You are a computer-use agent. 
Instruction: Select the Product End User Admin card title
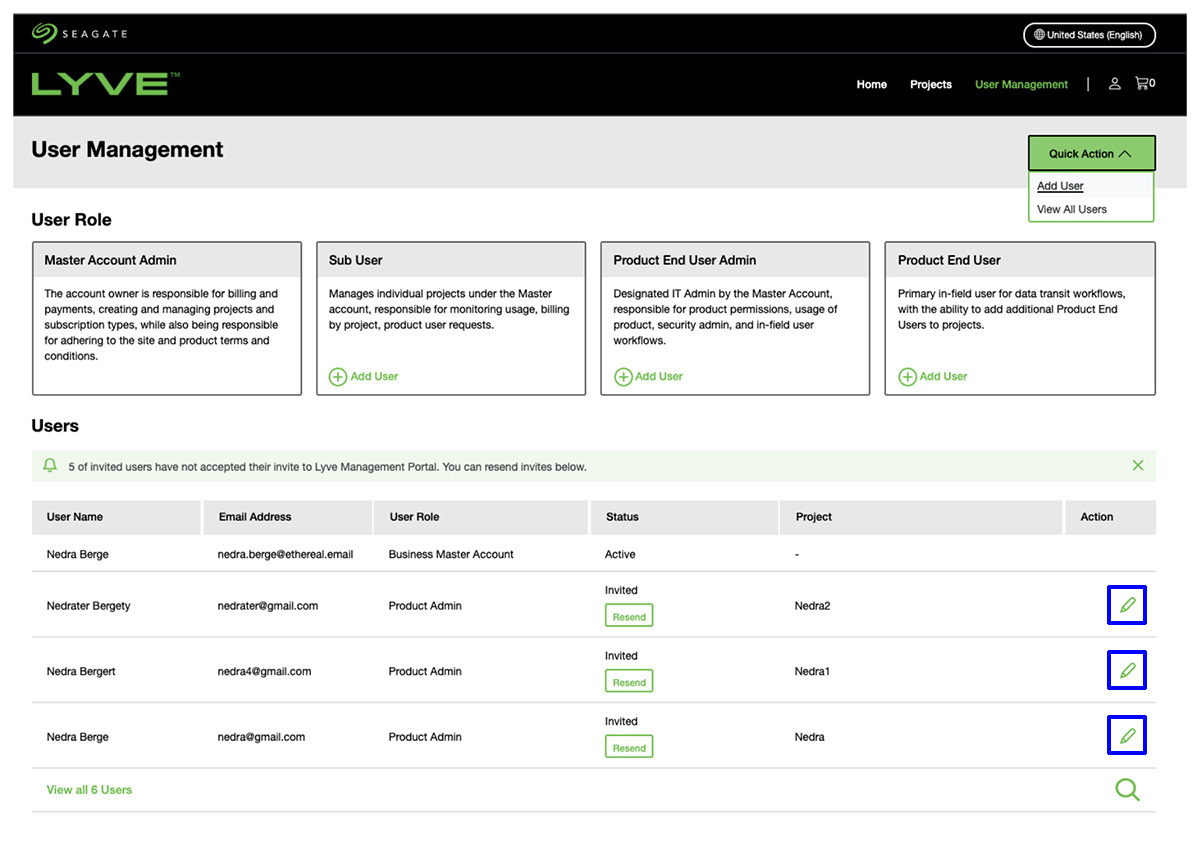click(685, 260)
